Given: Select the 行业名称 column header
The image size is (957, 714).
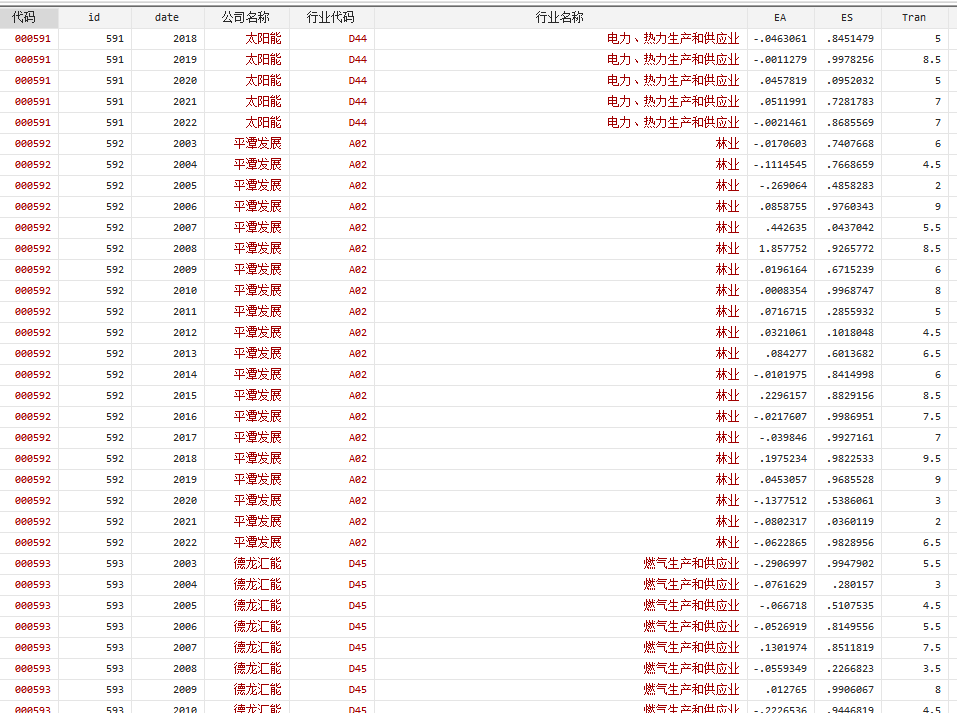Looking at the screenshot, I should coord(560,17).
